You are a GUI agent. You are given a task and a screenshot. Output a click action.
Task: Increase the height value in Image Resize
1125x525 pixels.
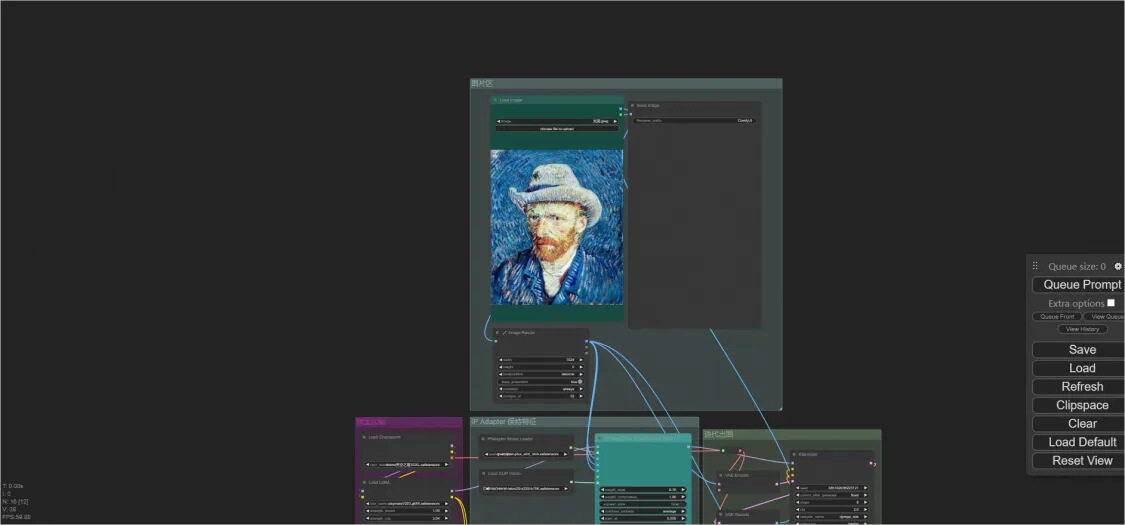pyautogui.click(x=581, y=367)
